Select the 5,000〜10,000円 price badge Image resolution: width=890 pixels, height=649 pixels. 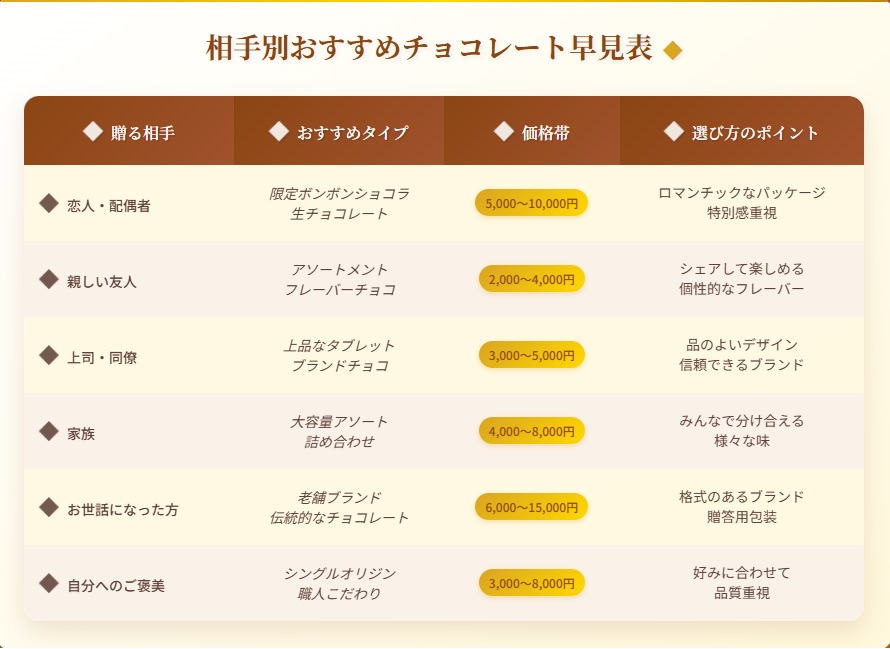click(531, 203)
